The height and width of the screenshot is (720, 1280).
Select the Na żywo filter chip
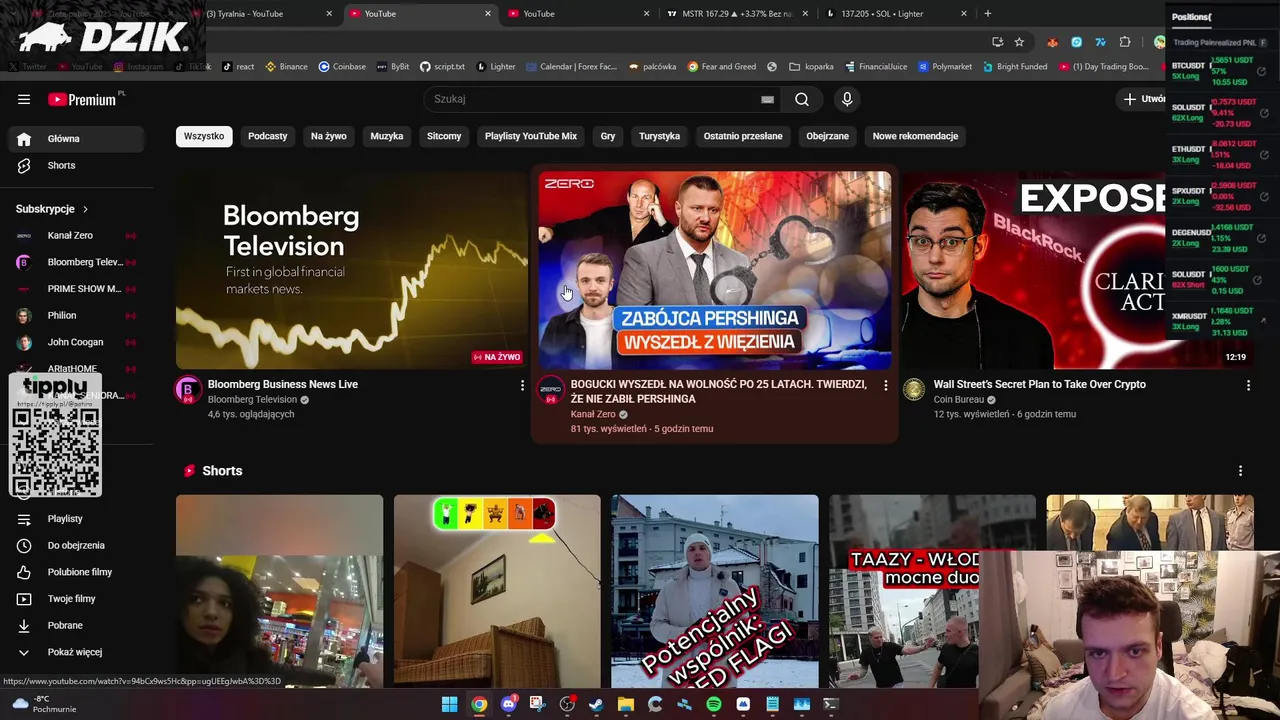[328, 136]
